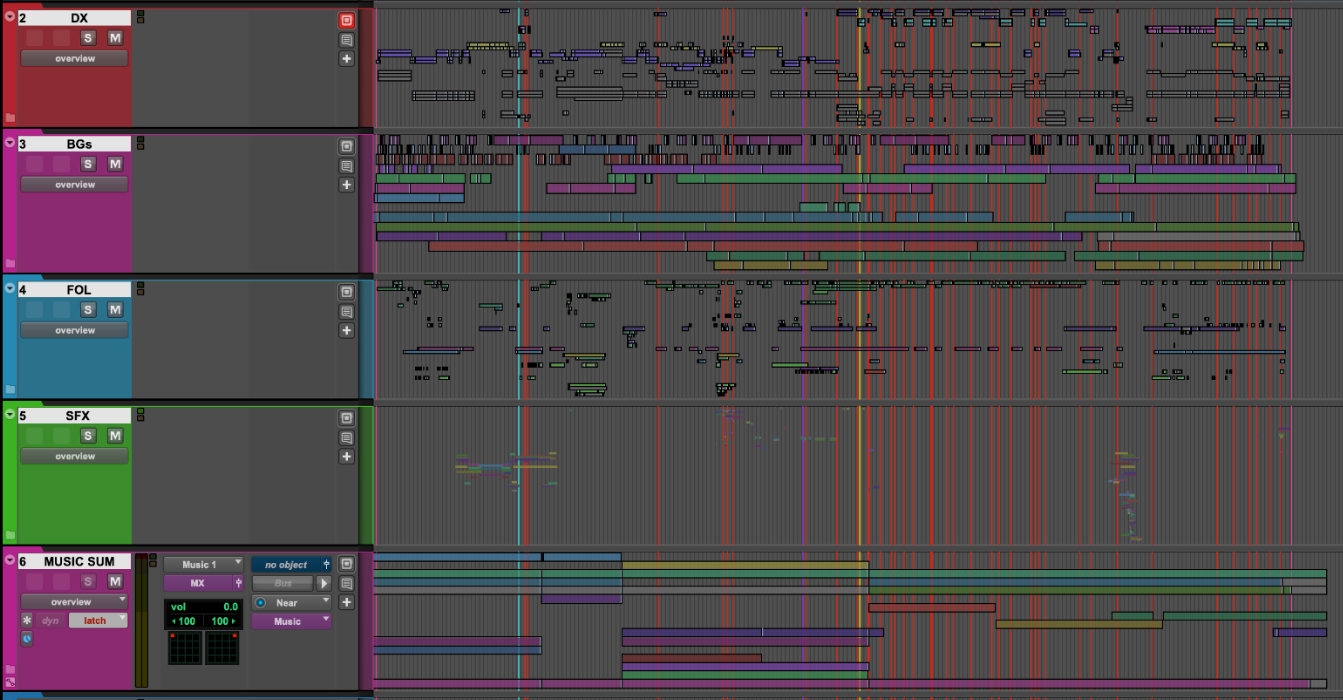Viewport: 1343px width, 700px height.
Task: Open the comments icon on MUSIC SUM track
Action: [346, 583]
